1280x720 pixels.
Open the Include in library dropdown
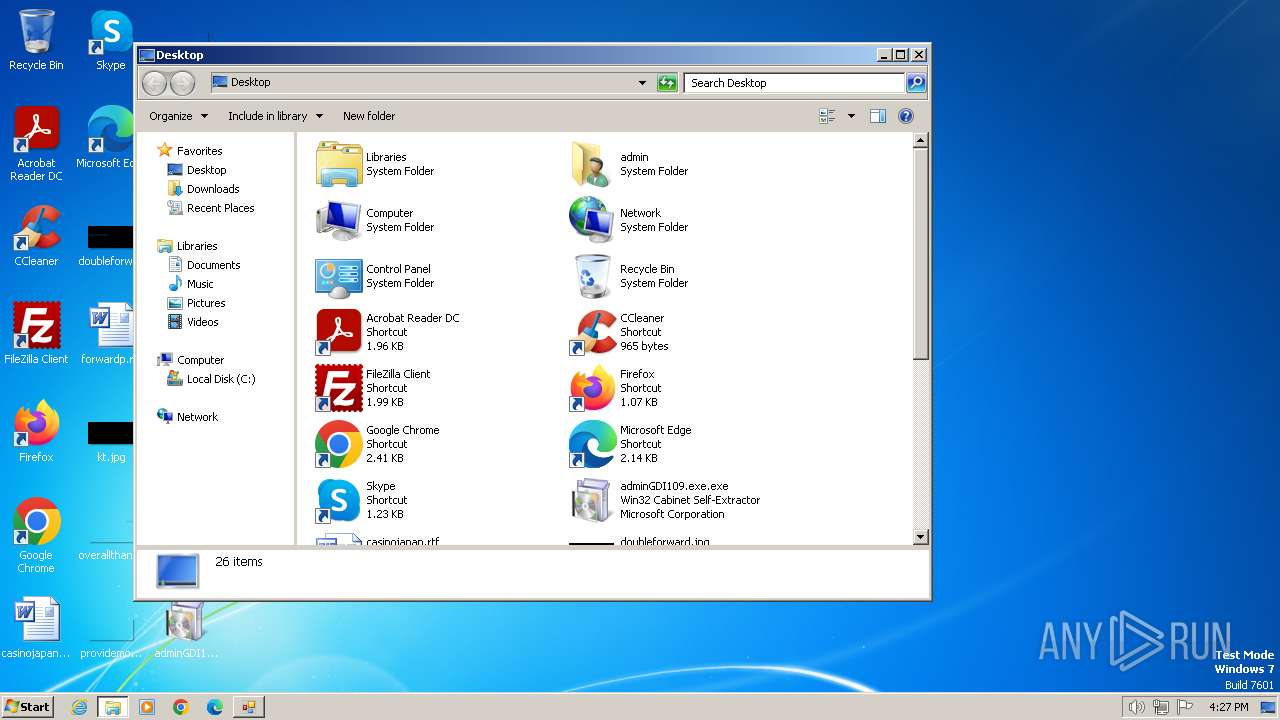click(275, 116)
